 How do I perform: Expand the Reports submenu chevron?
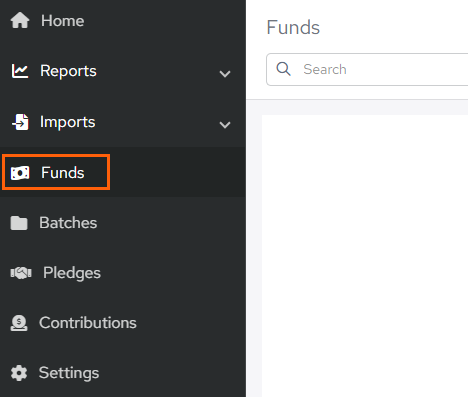point(225,74)
